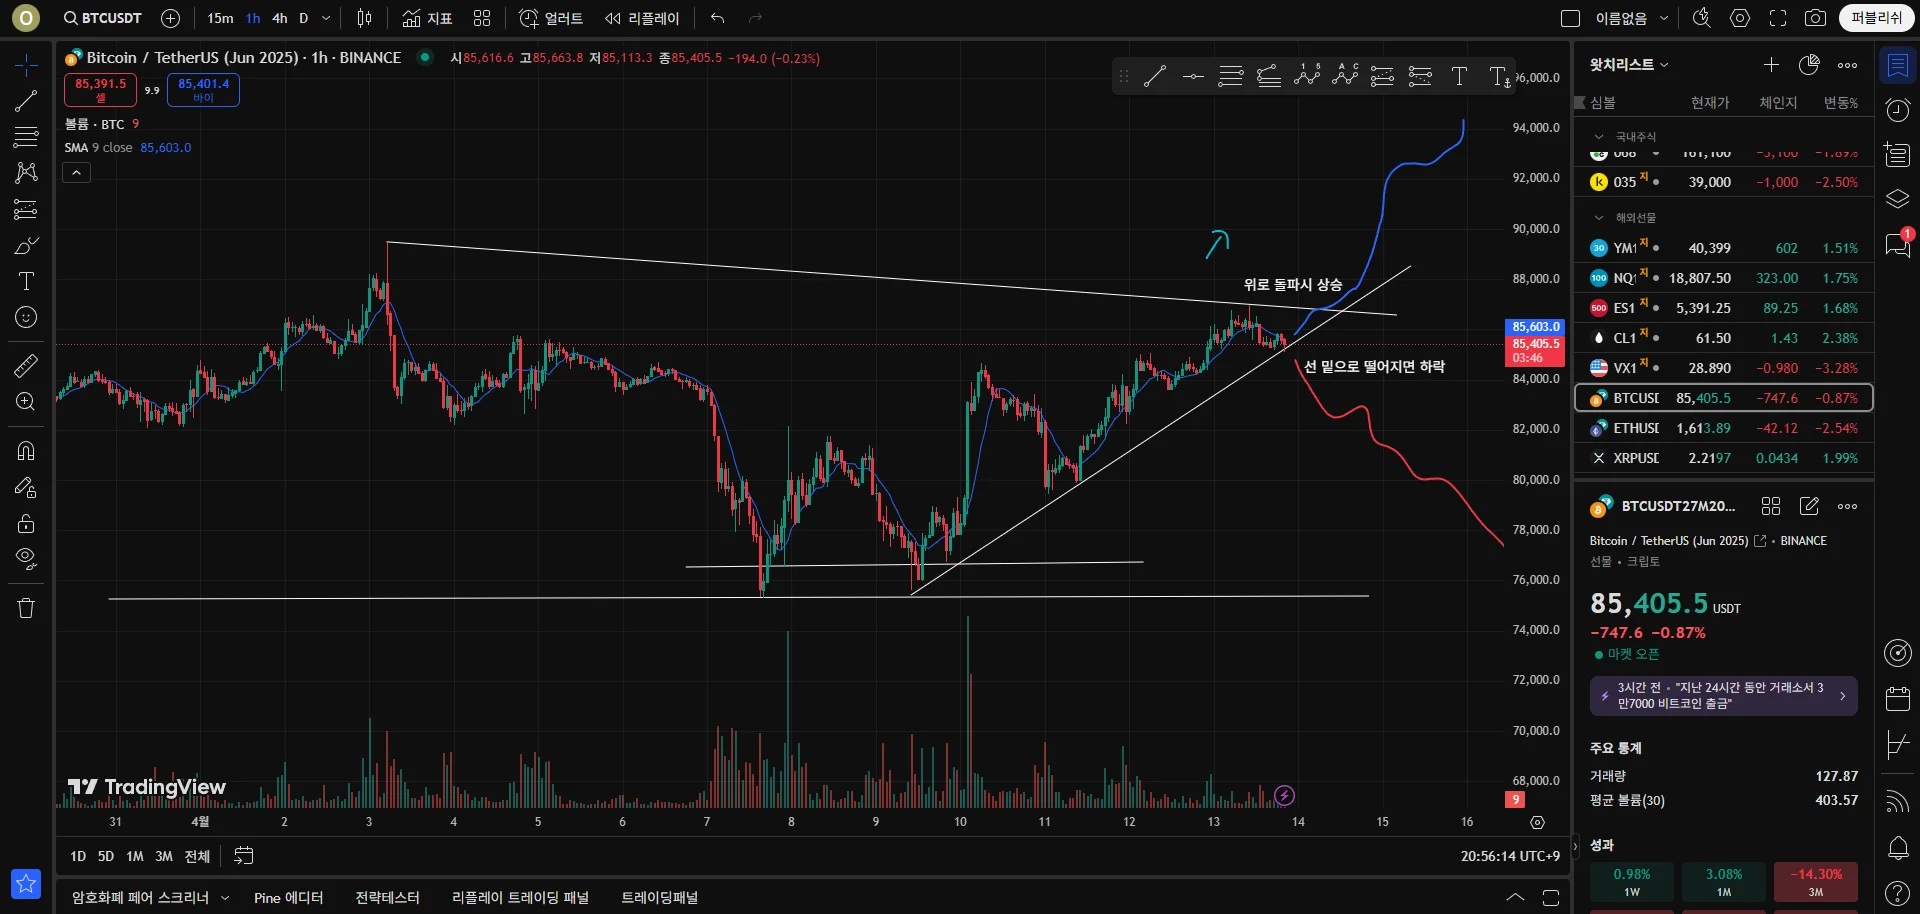Collapse the indicator legend chevron
1920x914 pixels.
pos(77,173)
